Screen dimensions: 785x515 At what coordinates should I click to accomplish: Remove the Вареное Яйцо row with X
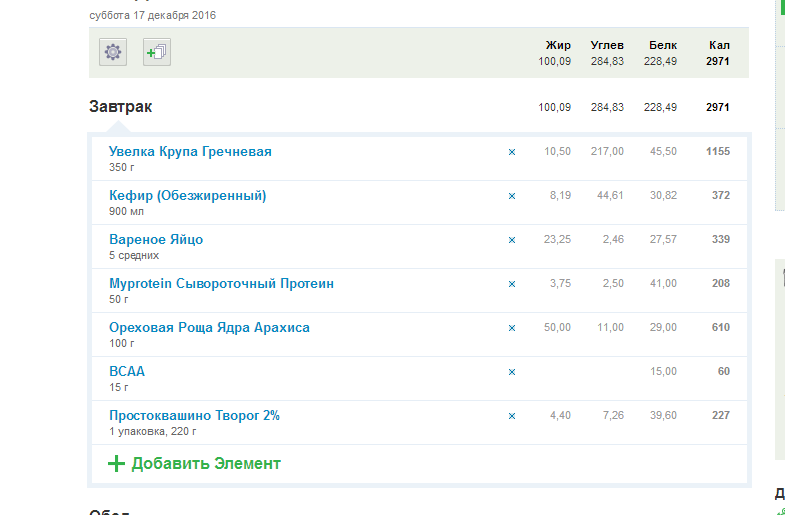click(512, 240)
